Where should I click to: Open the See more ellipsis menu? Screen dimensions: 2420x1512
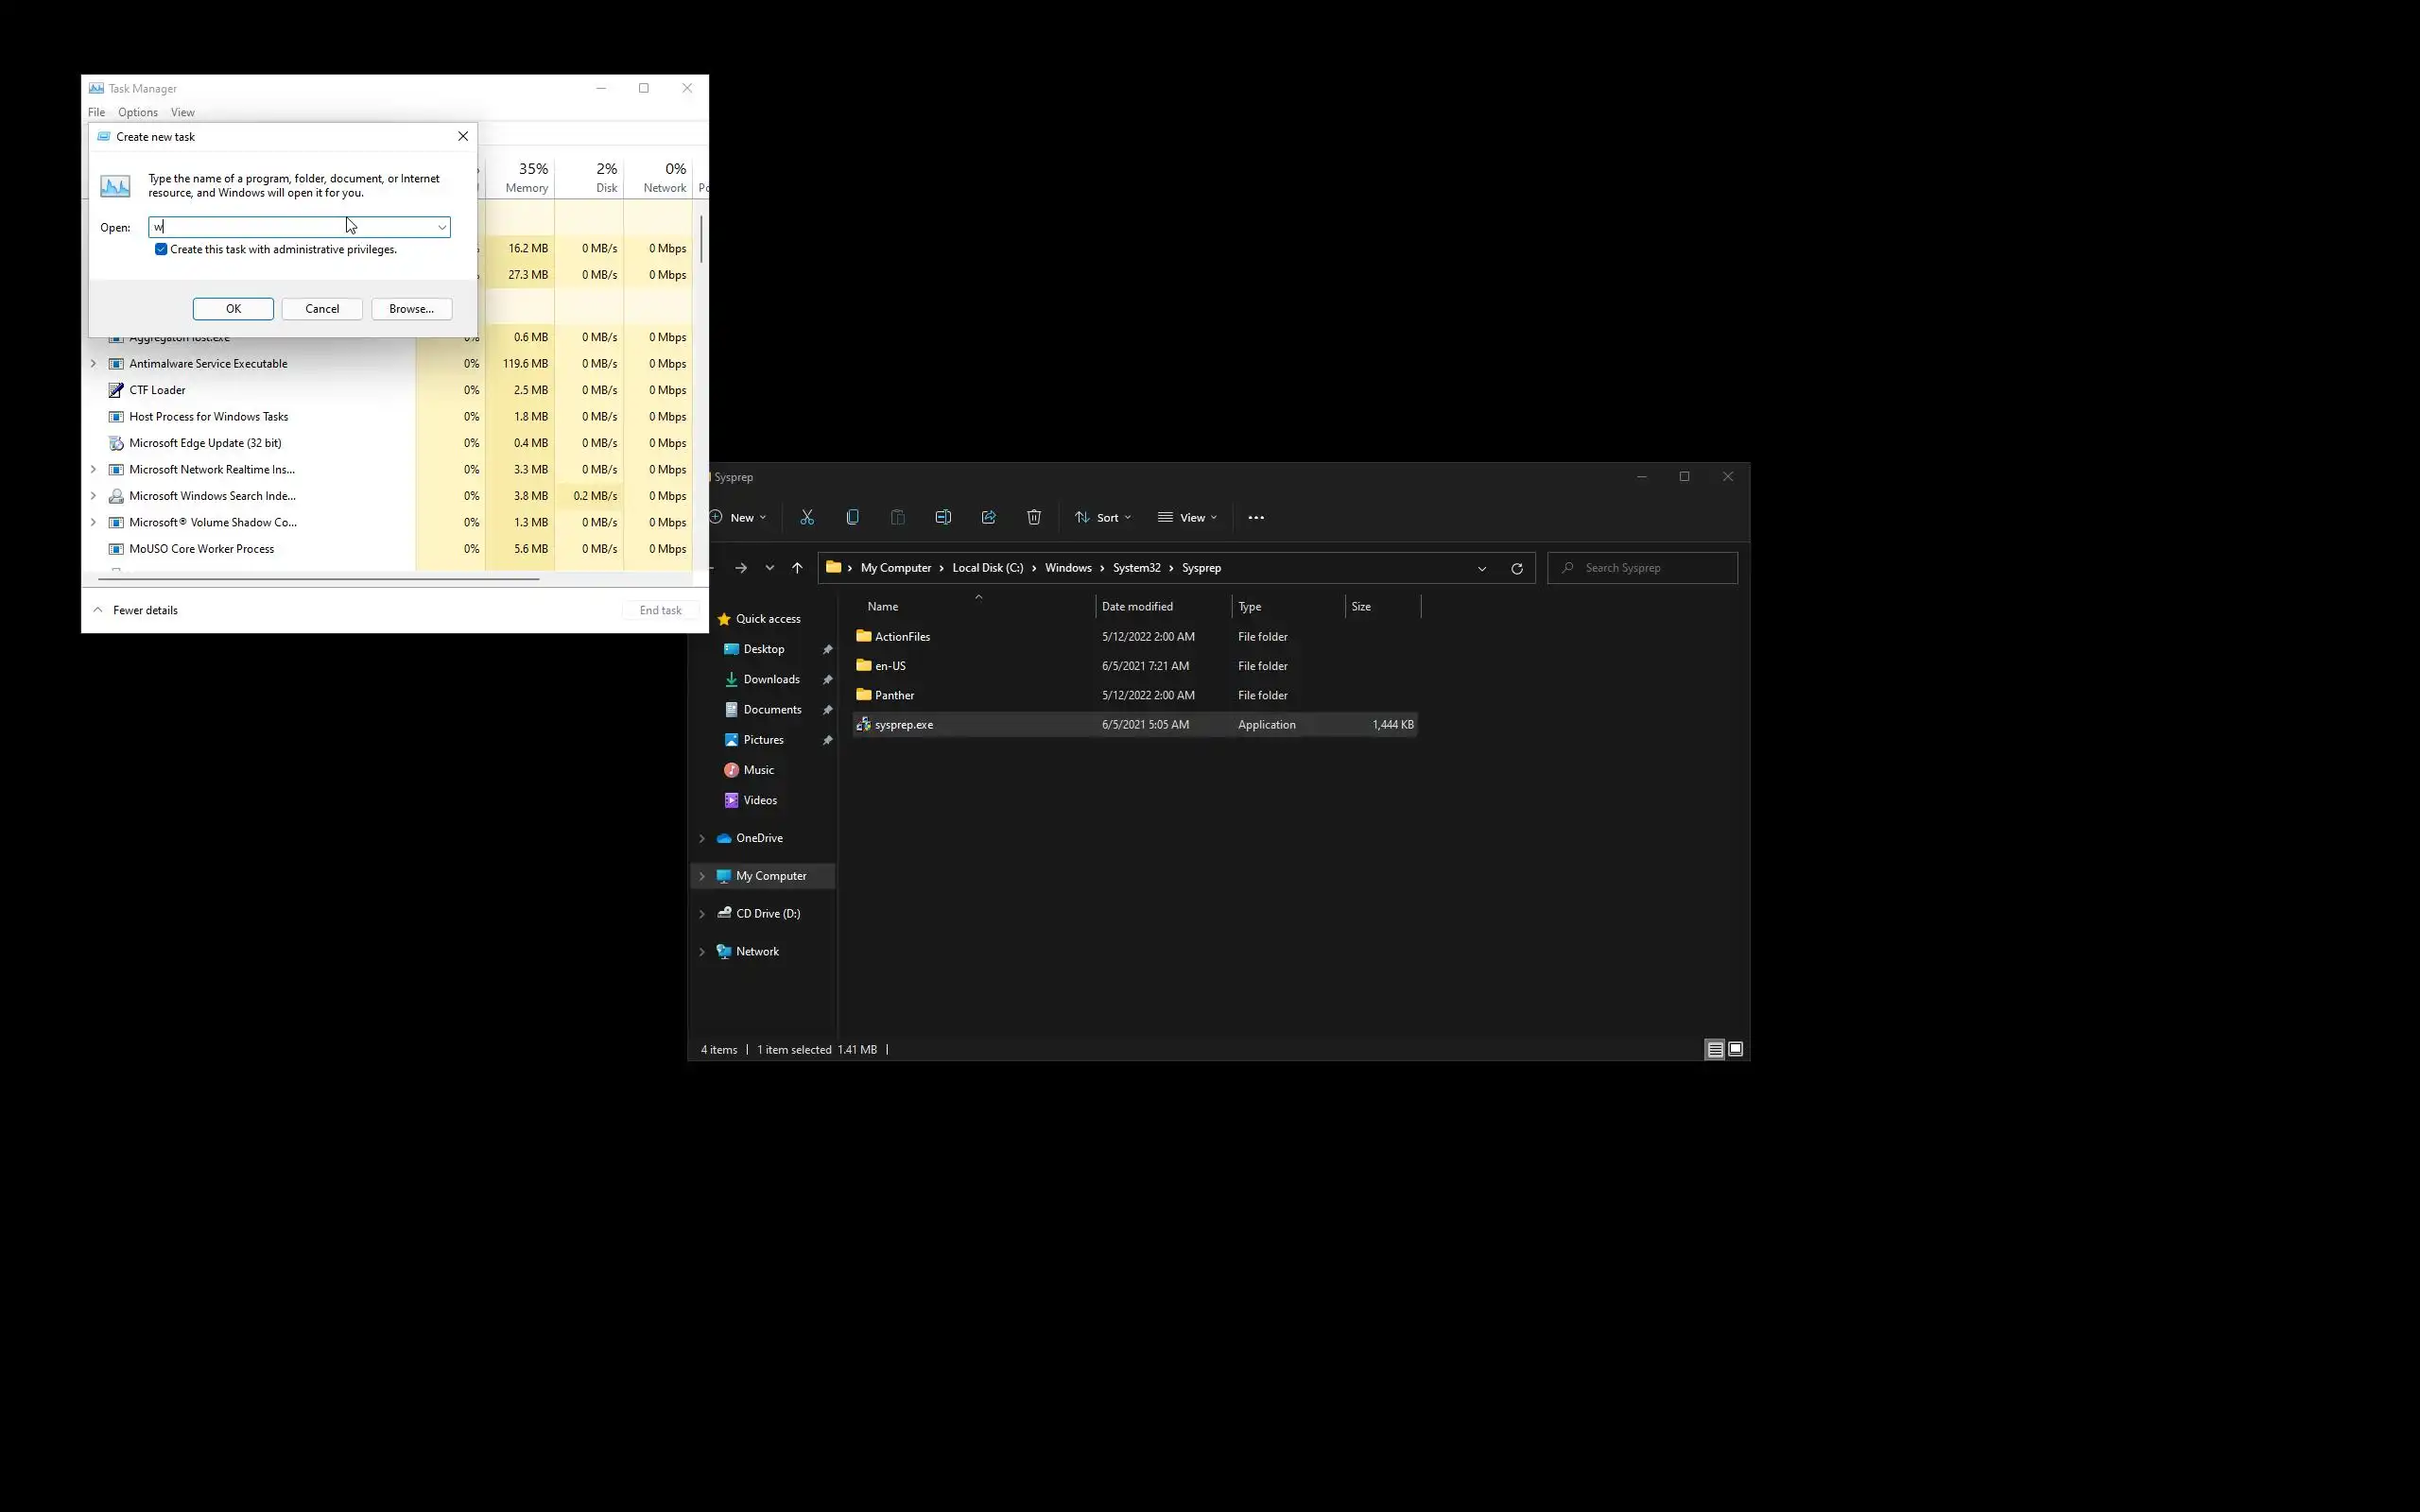click(1256, 517)
